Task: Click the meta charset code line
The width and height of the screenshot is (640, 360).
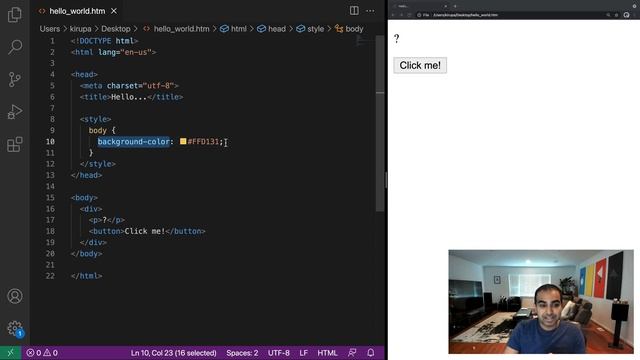Action: [129, 86]
